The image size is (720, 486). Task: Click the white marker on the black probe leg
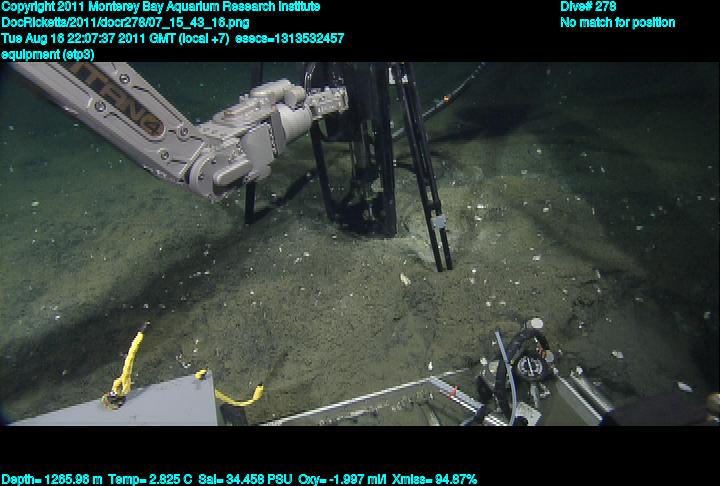tap(435, 217)
